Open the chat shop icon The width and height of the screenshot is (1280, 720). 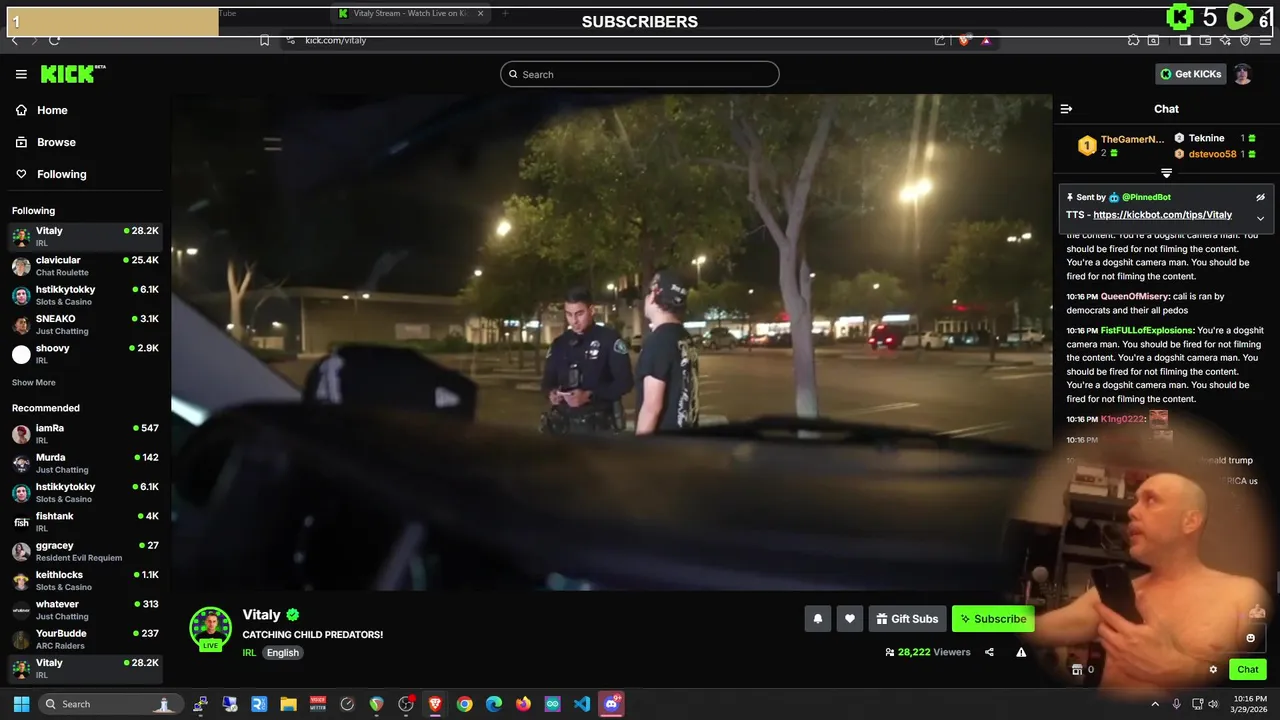1077,670
